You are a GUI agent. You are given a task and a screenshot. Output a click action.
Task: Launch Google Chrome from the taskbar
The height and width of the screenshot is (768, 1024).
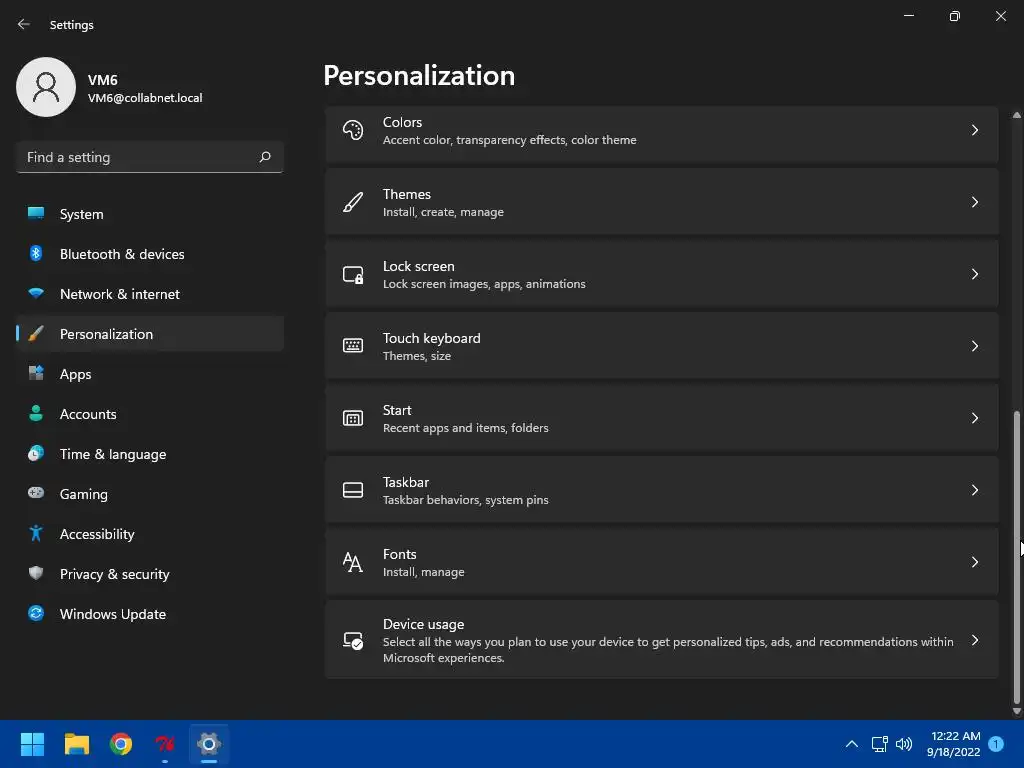click(x=121, y=744)
